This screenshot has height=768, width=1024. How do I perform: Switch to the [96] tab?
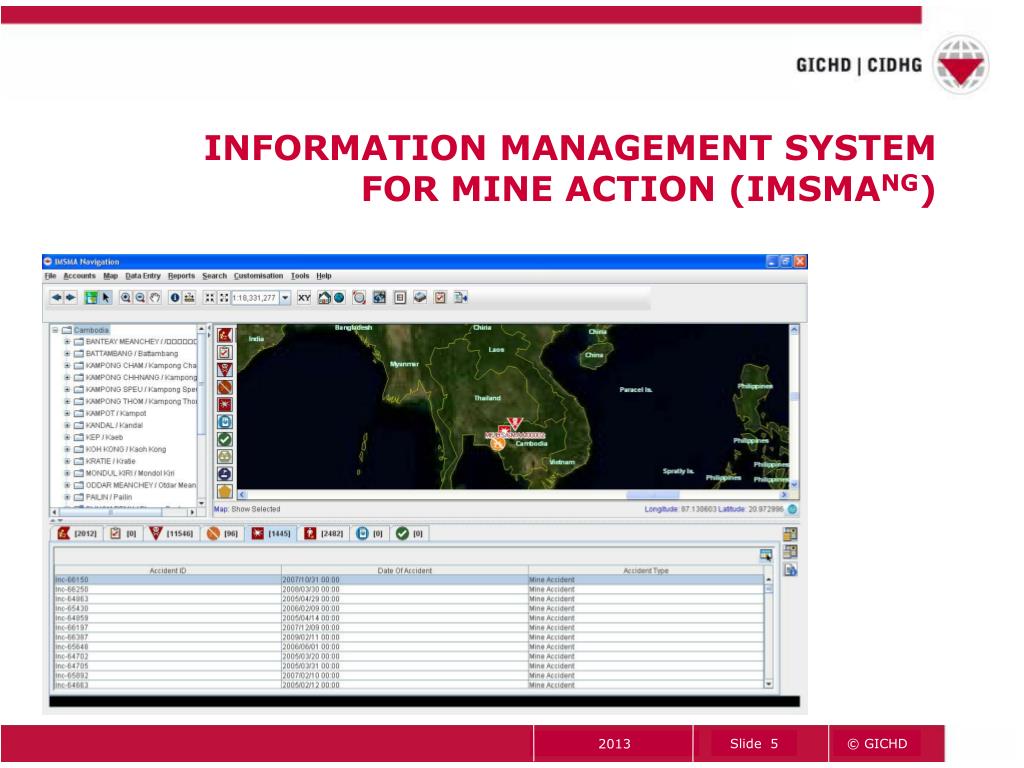[223, 534]
